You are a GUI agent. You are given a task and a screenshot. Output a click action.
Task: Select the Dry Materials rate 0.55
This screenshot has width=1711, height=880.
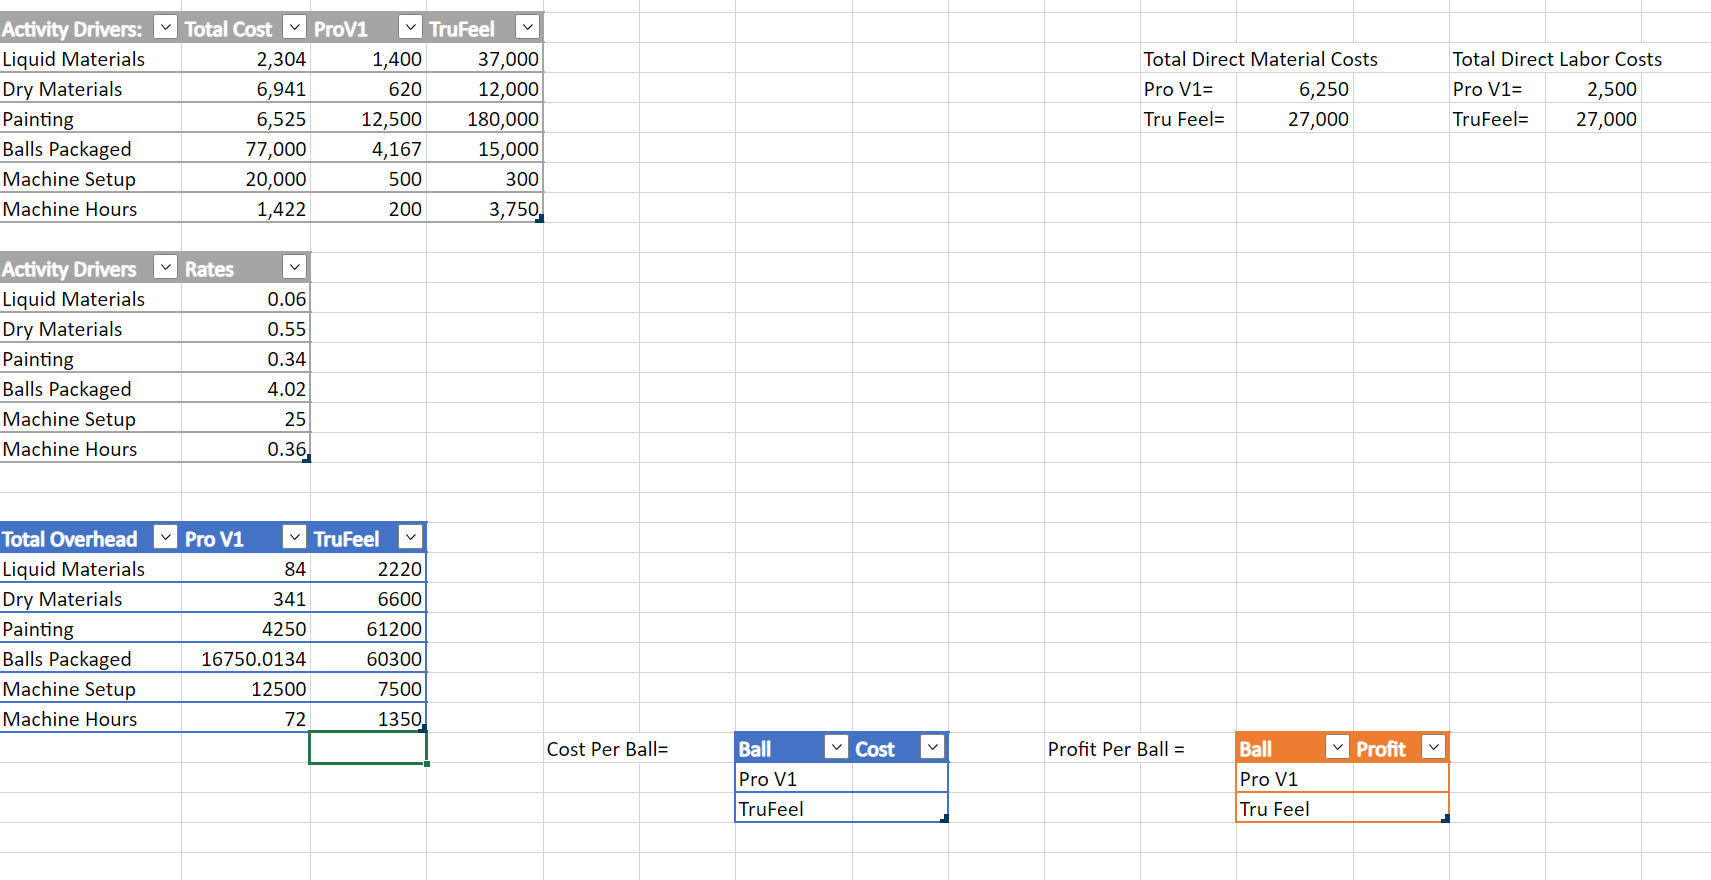[x=246, y=329]
